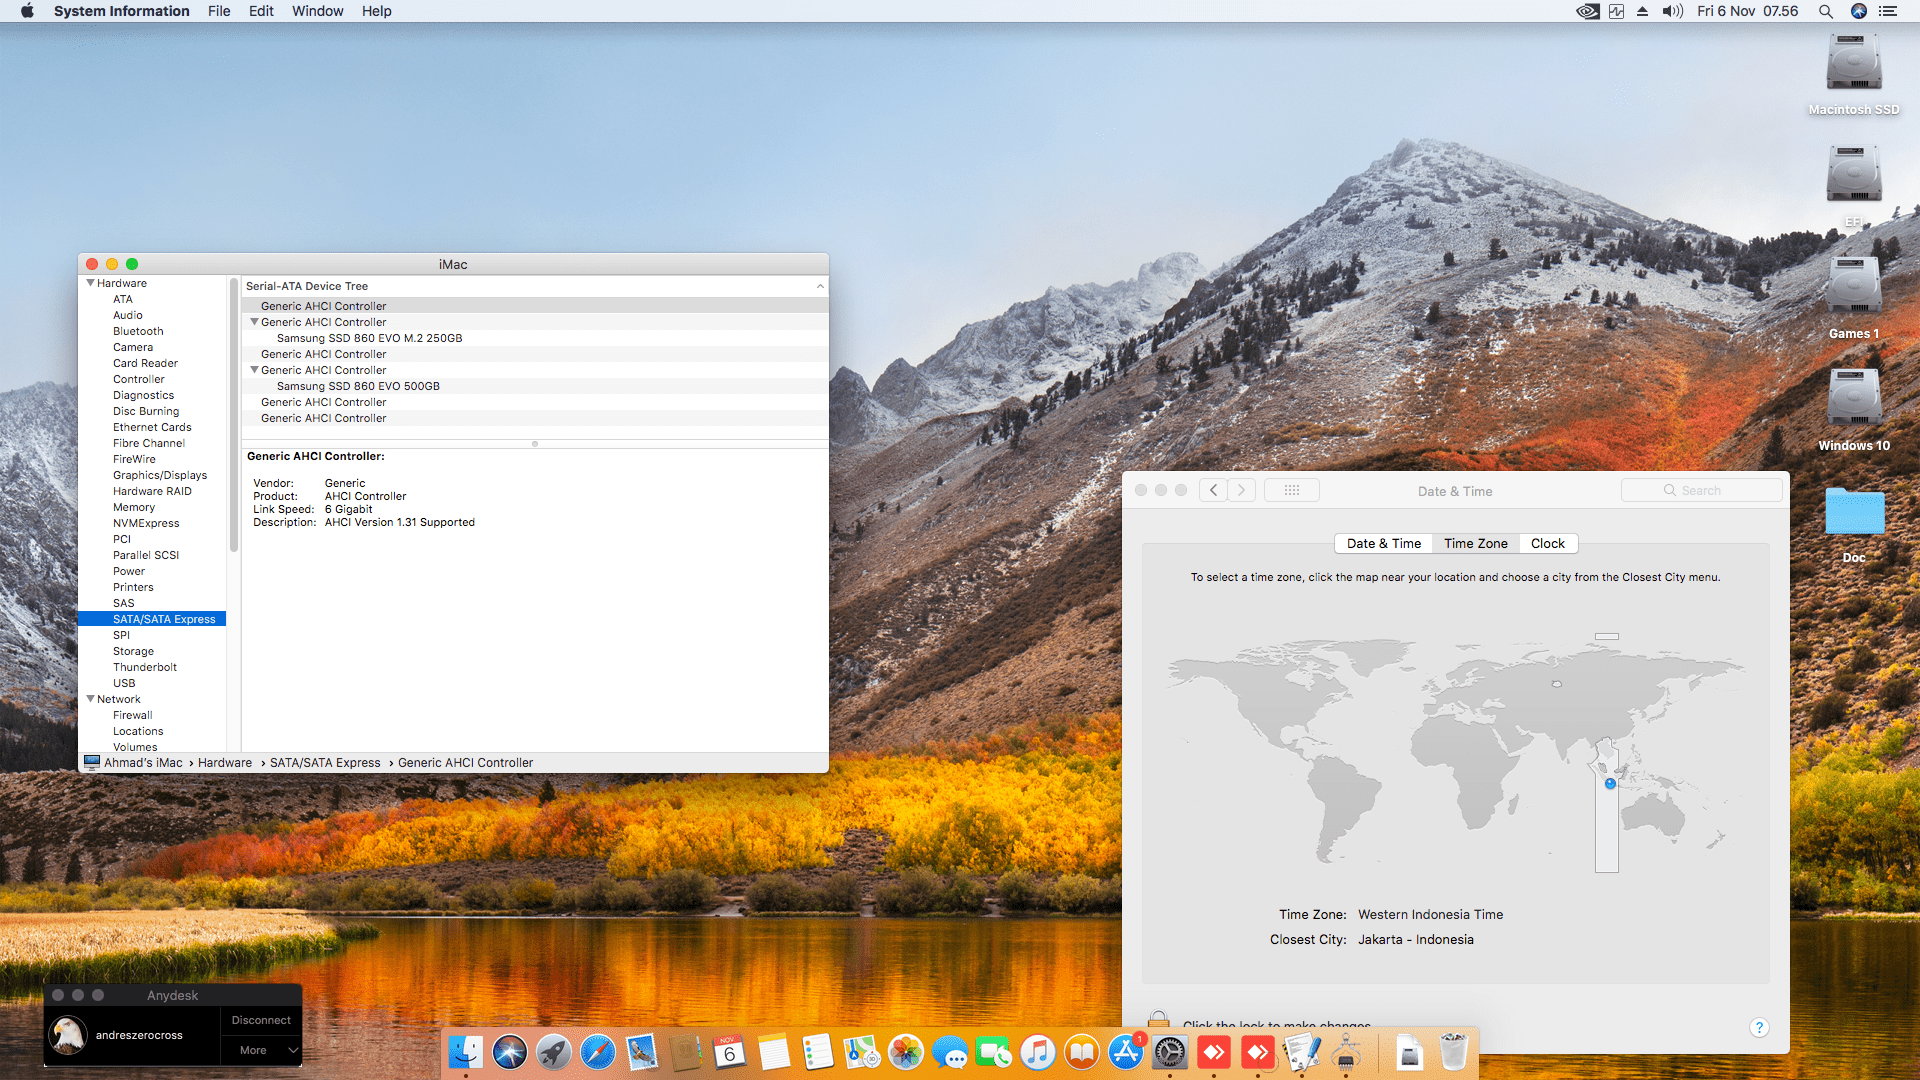1920x1080 pixels.
Task: Collapse the Network sidebar section
Action: coord(91,699)
